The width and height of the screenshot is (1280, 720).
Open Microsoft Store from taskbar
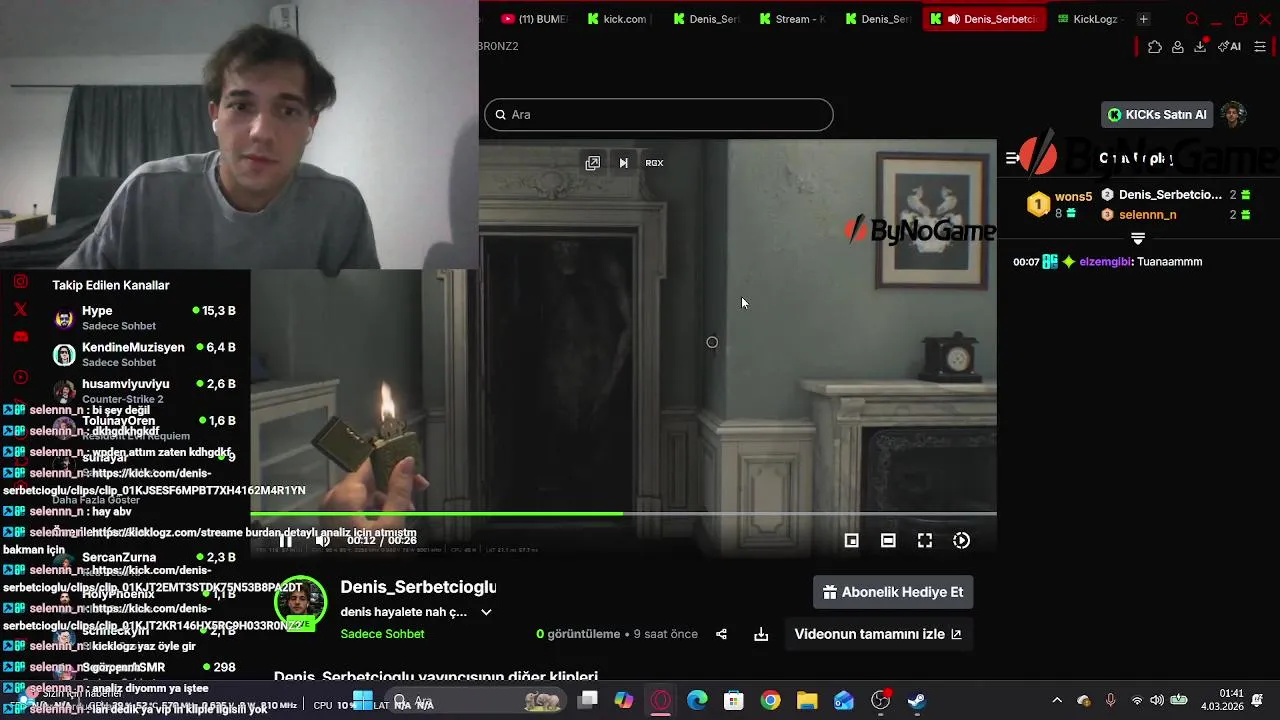734,701
